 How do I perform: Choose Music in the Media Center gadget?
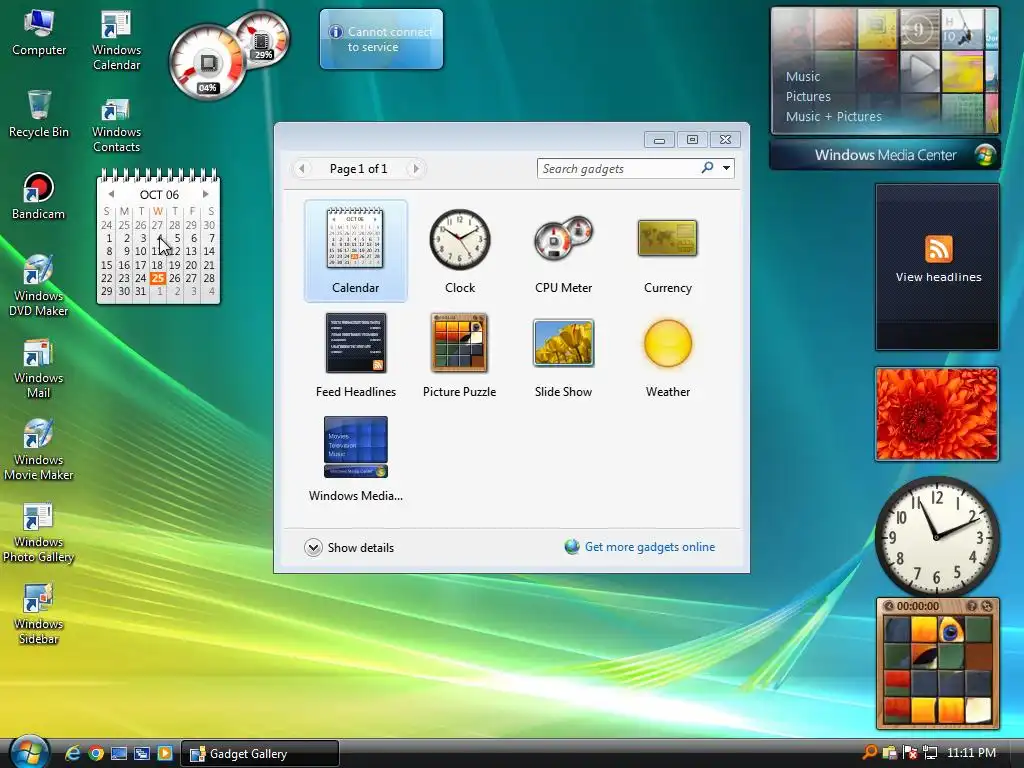pos(803,76)
